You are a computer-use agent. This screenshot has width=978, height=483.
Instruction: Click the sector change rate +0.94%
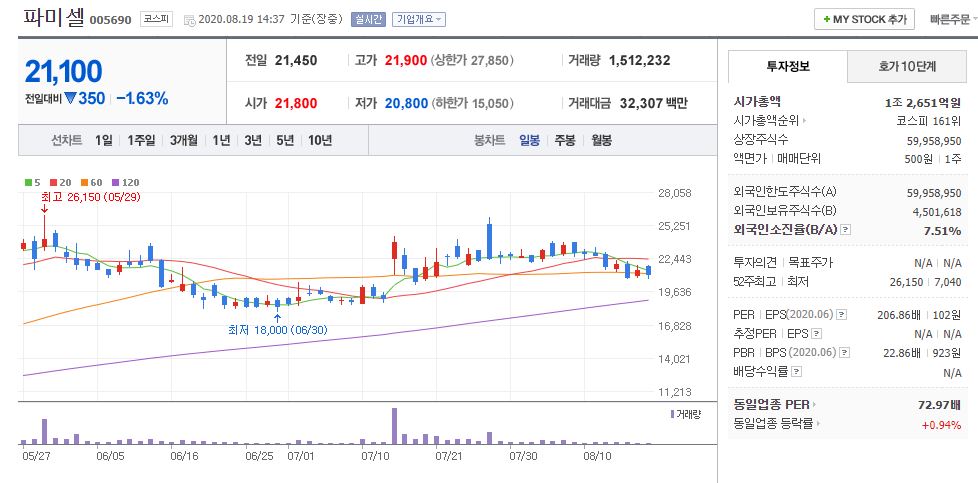coord(941,425)
